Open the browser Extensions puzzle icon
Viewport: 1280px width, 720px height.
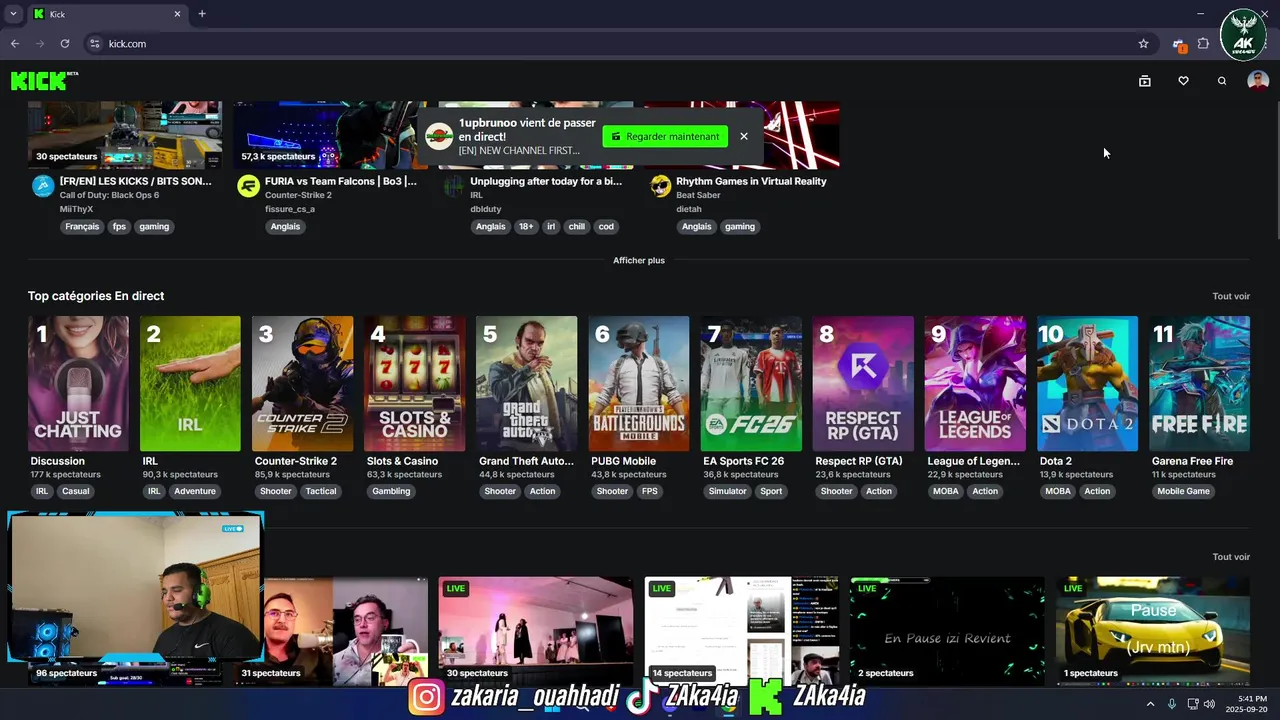tap(1203, 44)
